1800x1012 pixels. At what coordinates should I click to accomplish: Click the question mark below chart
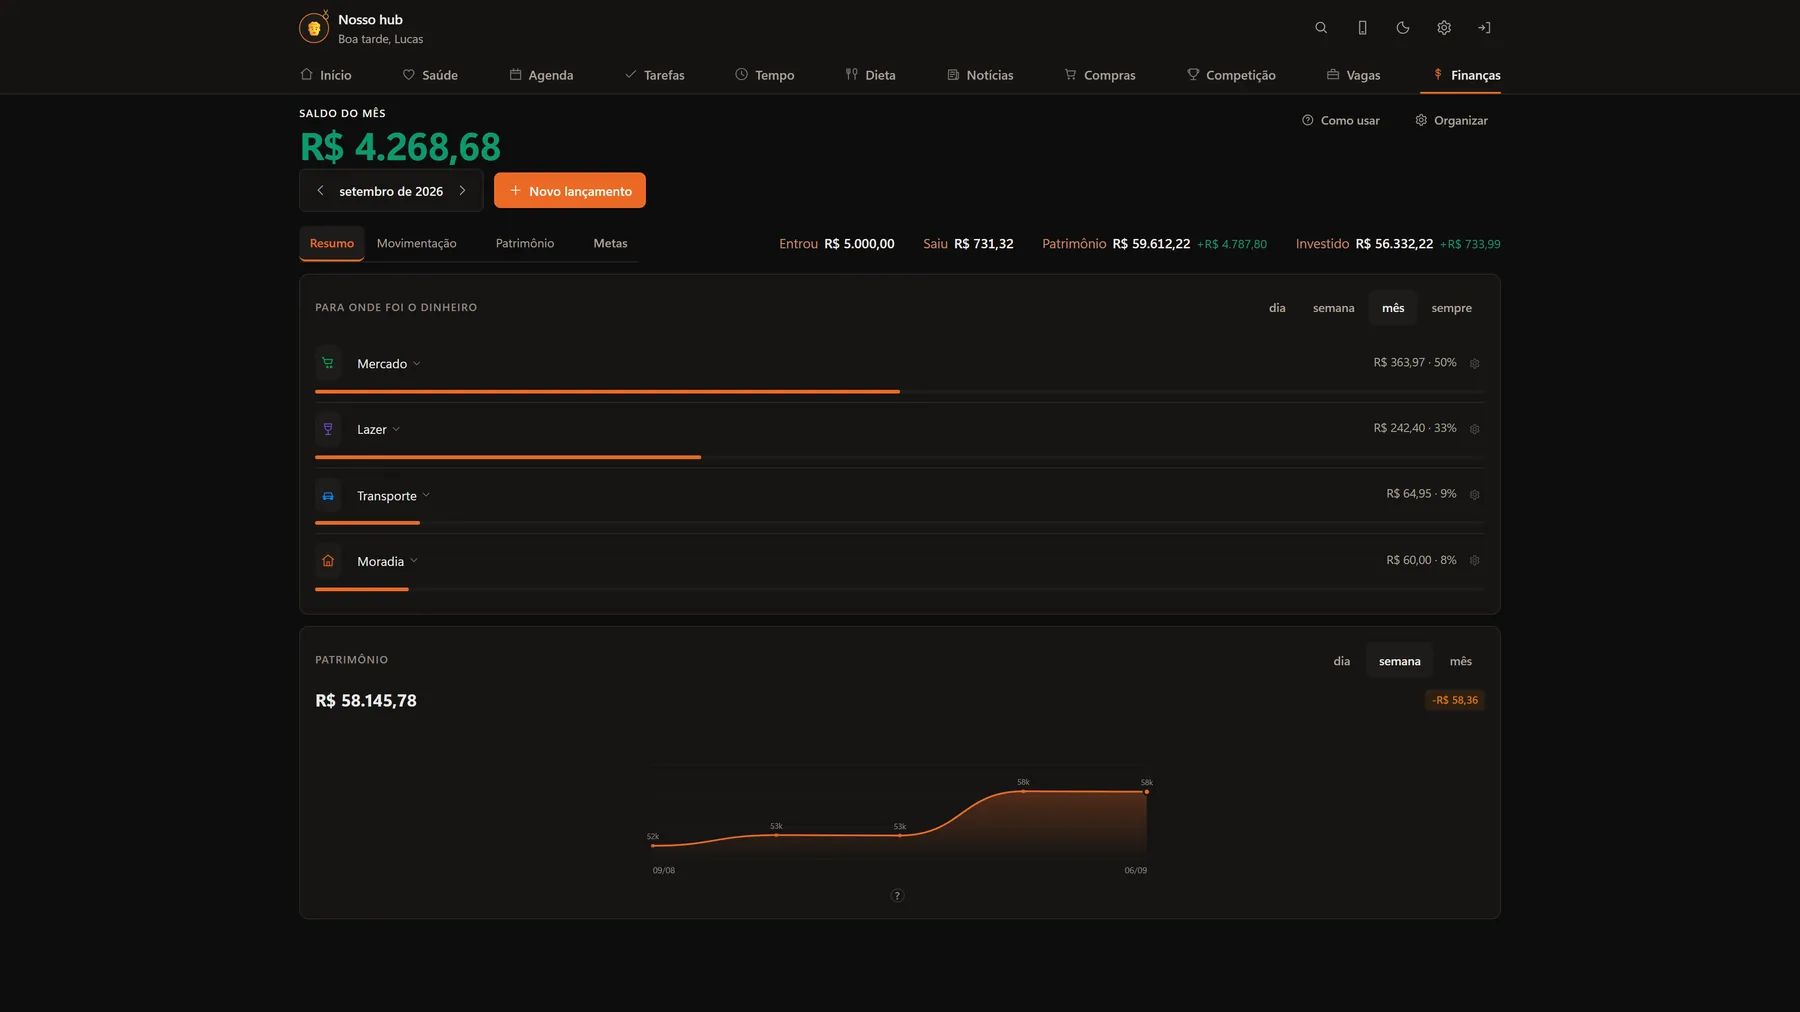[x=897, y=896]
